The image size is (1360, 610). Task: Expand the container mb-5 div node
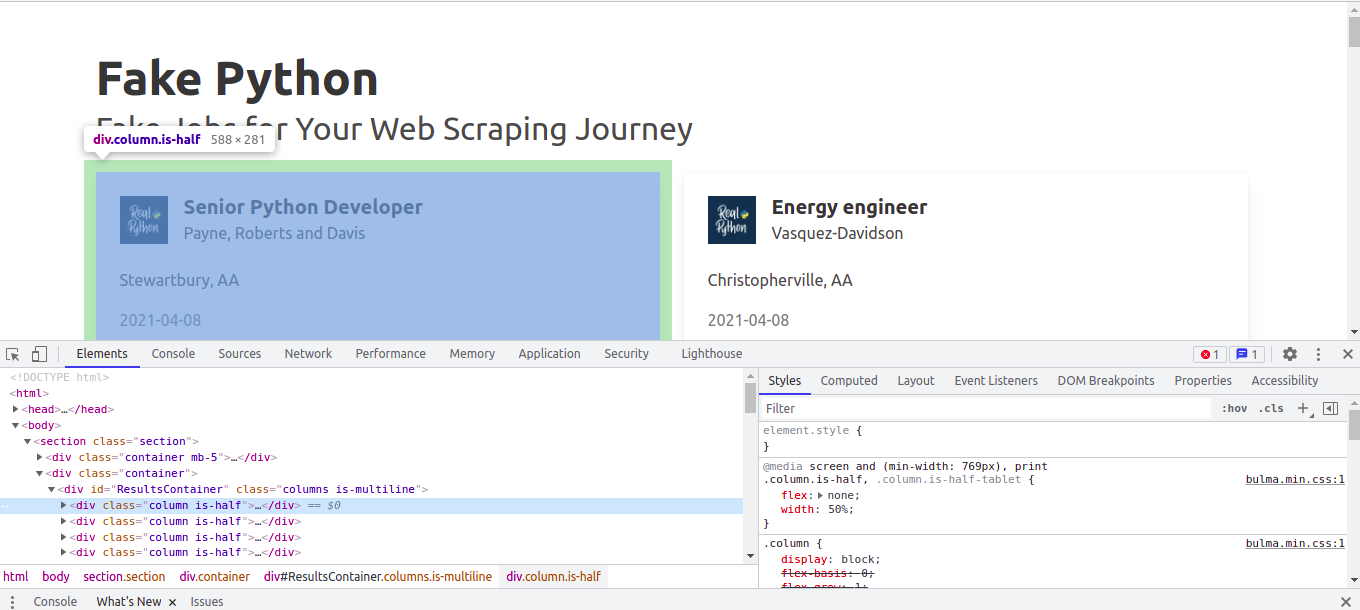pyautogui.click(x=40, y=457)
